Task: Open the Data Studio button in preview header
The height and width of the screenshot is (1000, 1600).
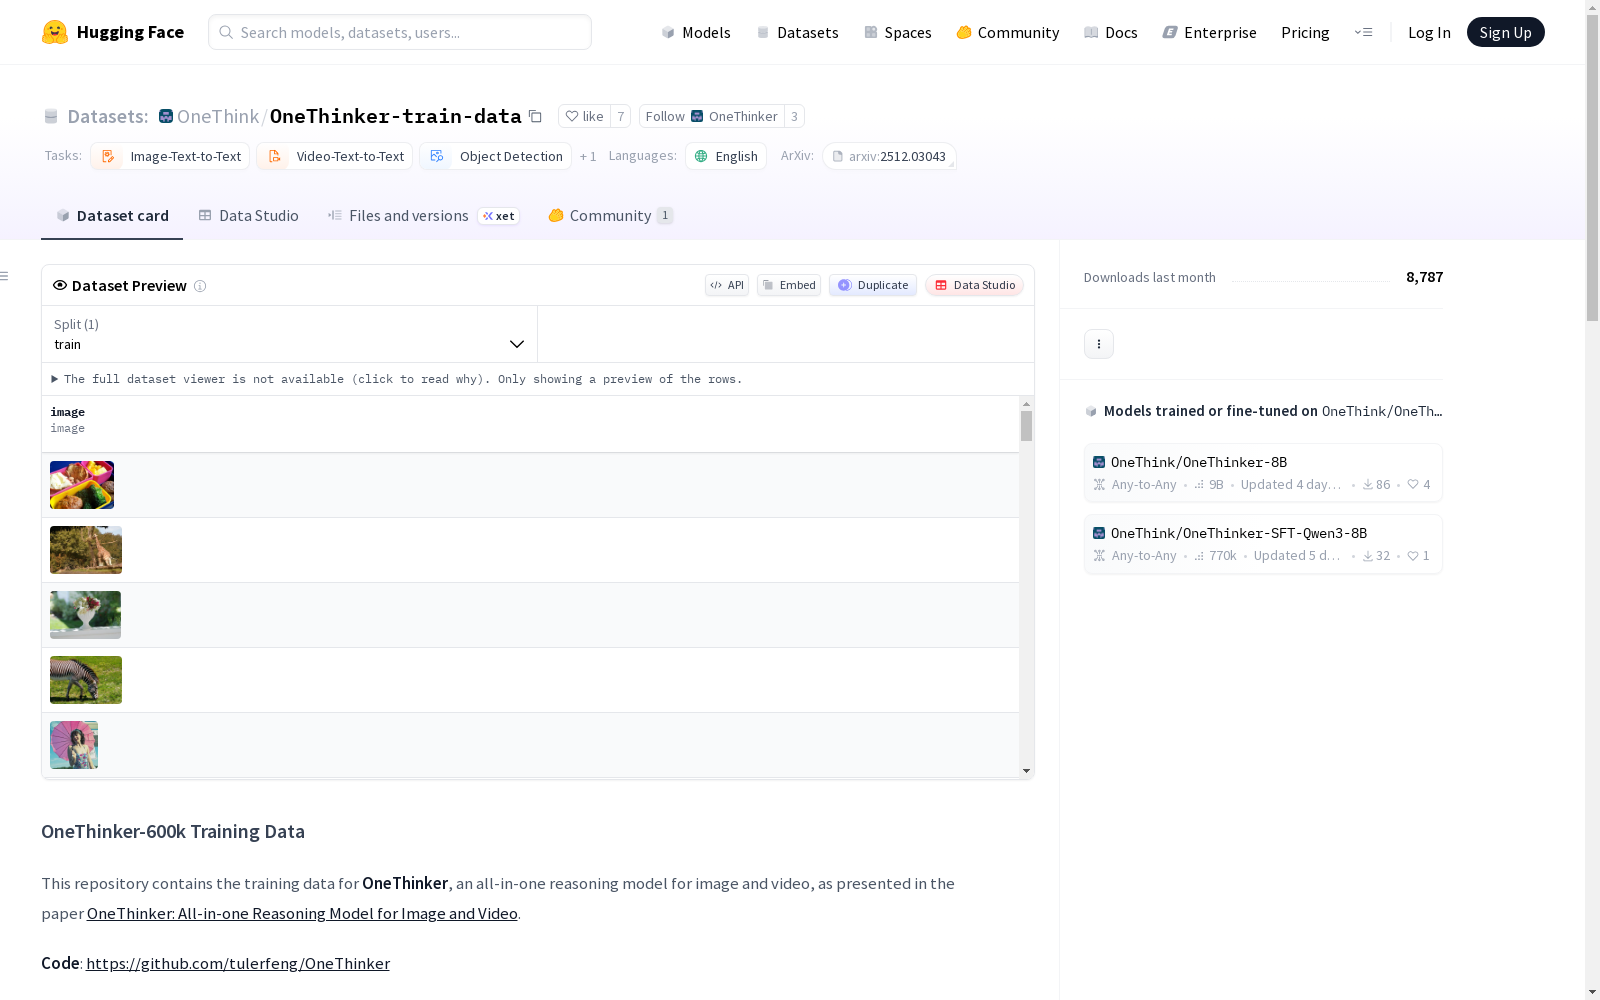Action: pyautogui.click(x=975, y=285)
